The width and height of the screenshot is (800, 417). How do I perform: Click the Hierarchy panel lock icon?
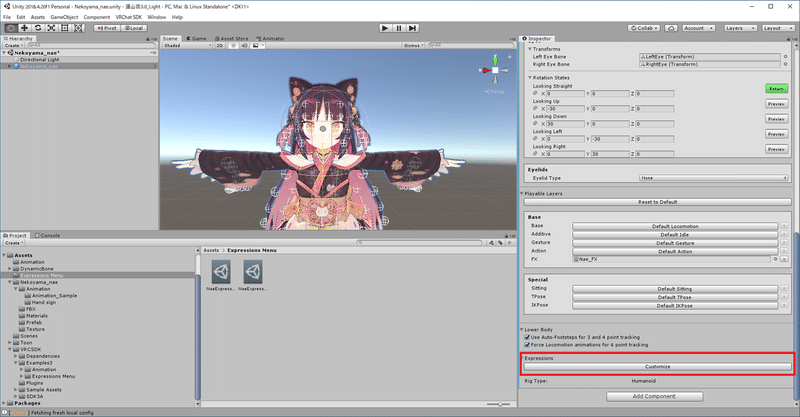[148, 39]
